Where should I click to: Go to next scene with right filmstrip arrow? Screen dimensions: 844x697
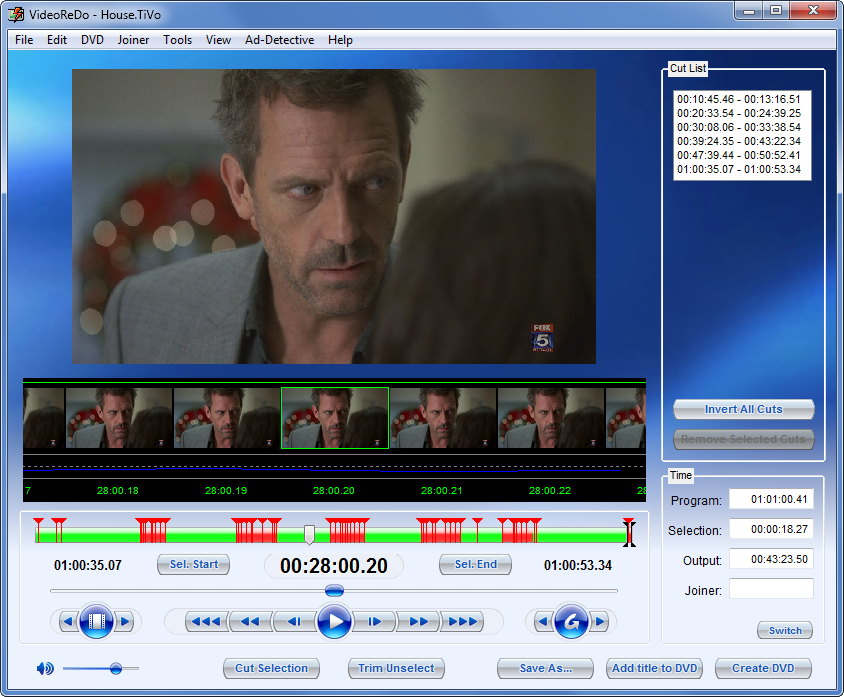125,622
